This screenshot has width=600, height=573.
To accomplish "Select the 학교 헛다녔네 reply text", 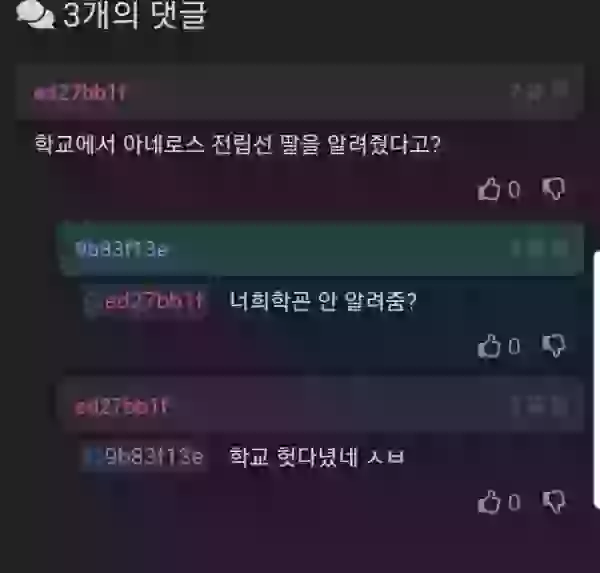I will (316, 456).
